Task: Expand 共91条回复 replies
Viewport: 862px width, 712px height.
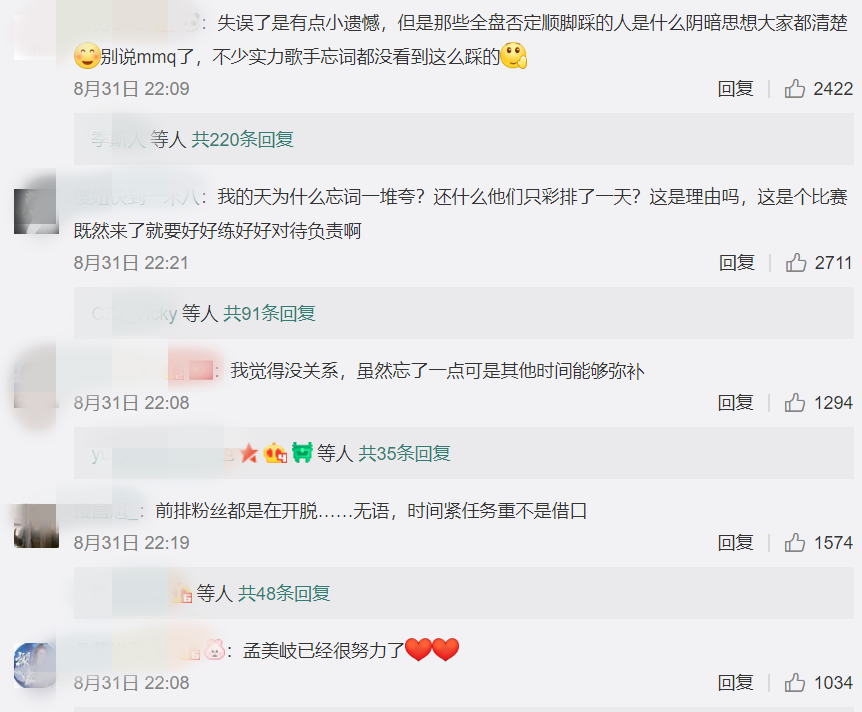Action: click(x=269, y=313)
